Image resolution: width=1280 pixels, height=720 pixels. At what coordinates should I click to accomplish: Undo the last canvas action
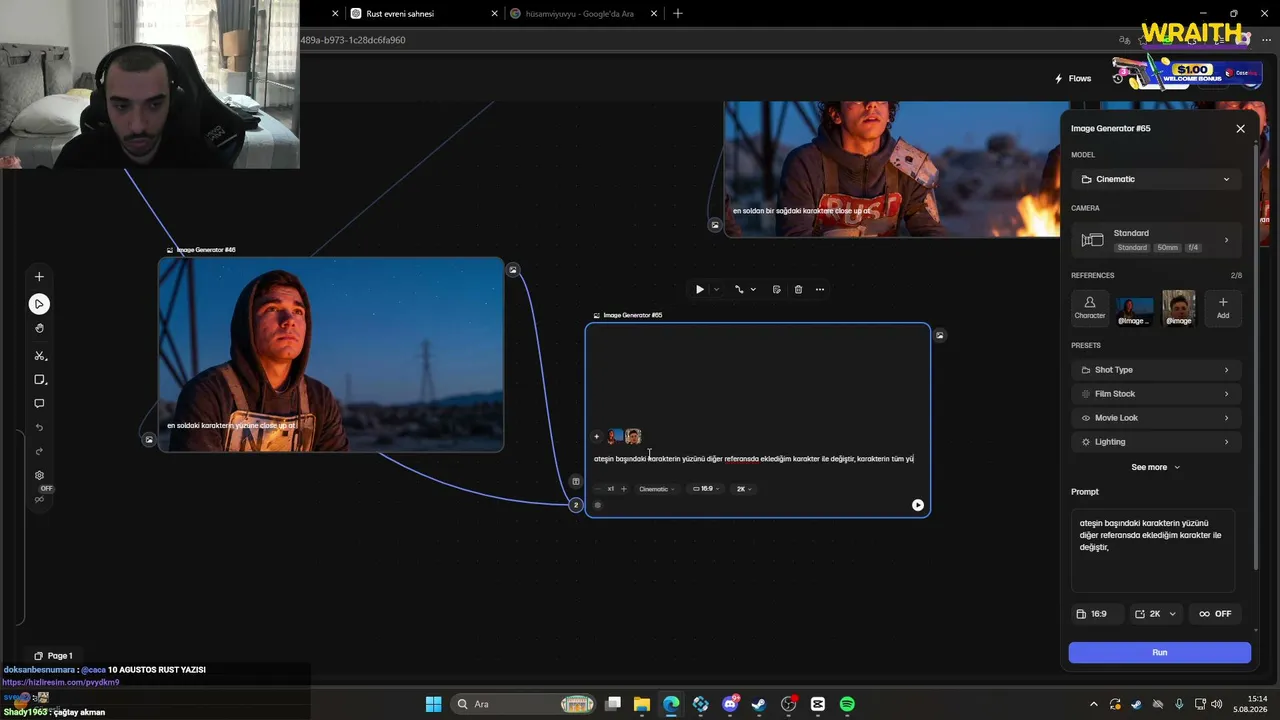(x=39, y=428)
